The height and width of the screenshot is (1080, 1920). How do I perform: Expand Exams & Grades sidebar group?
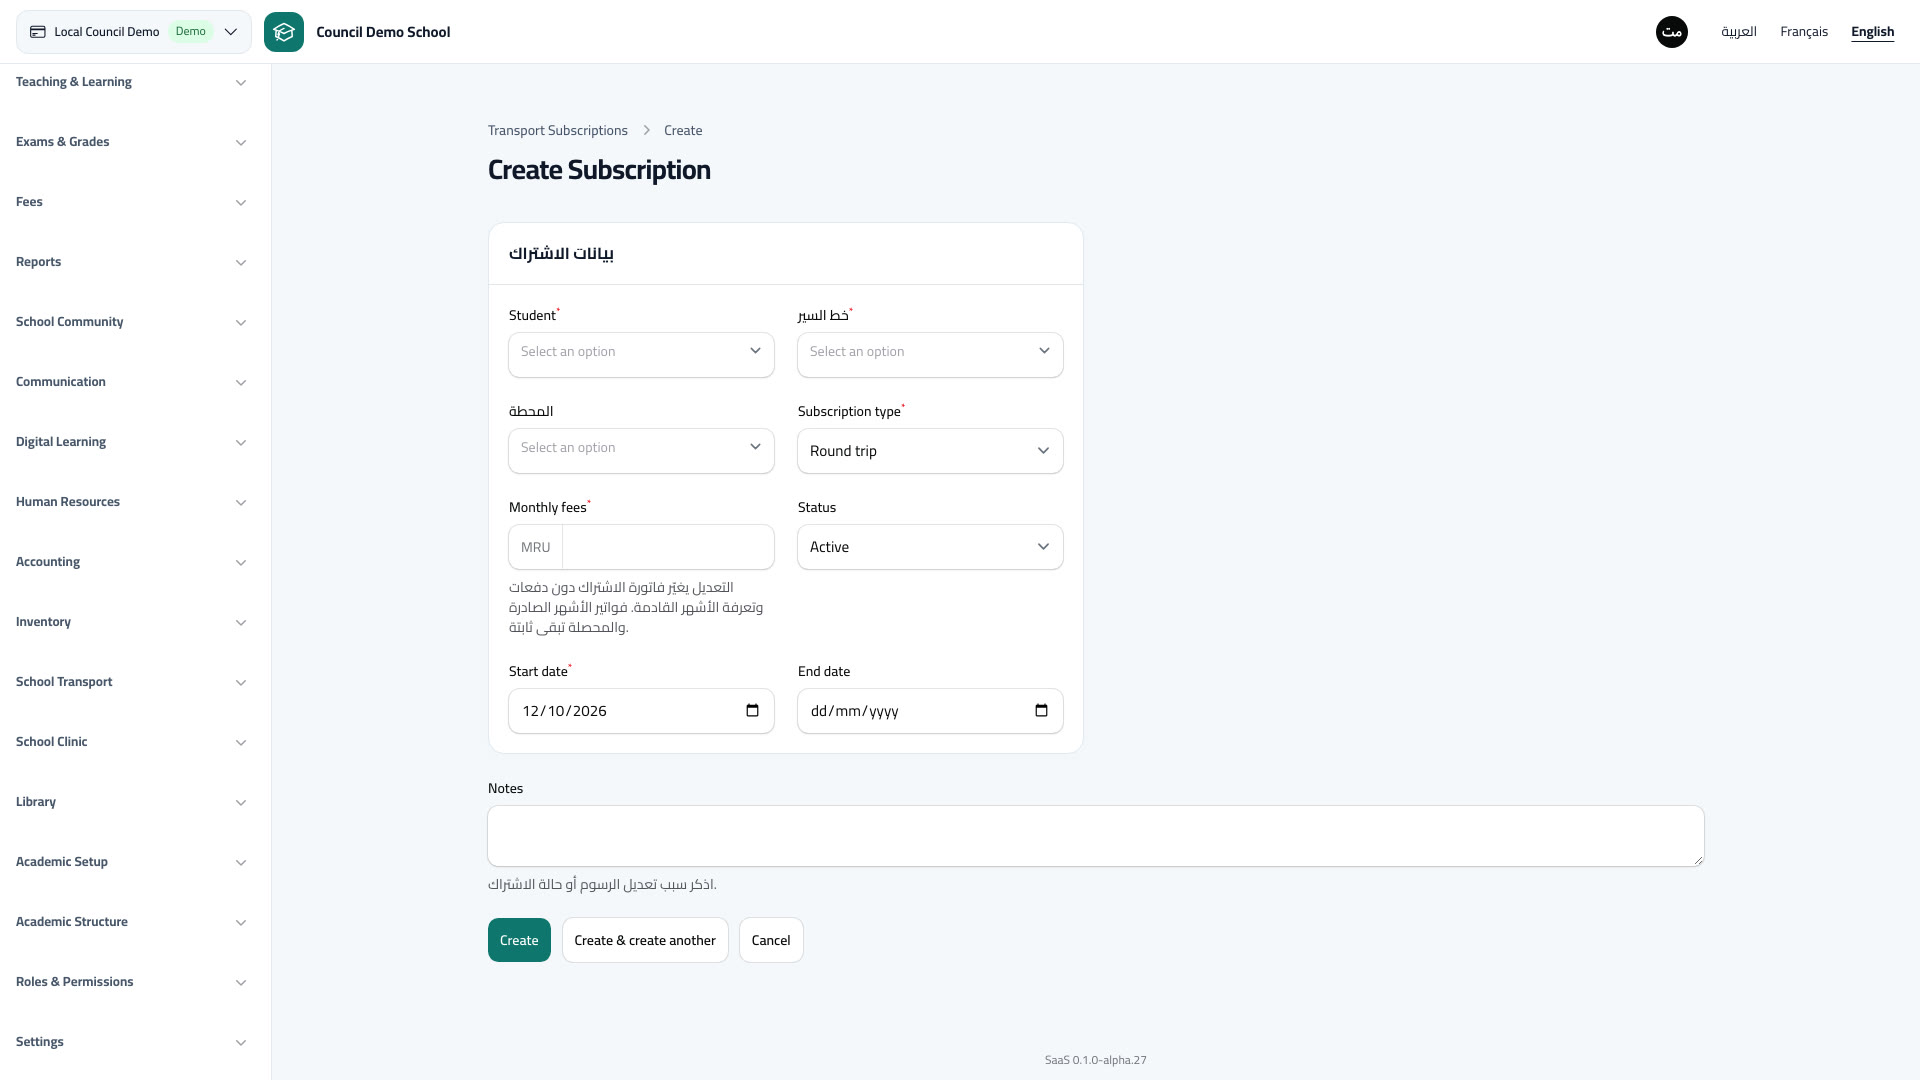[x=131, y=142]
